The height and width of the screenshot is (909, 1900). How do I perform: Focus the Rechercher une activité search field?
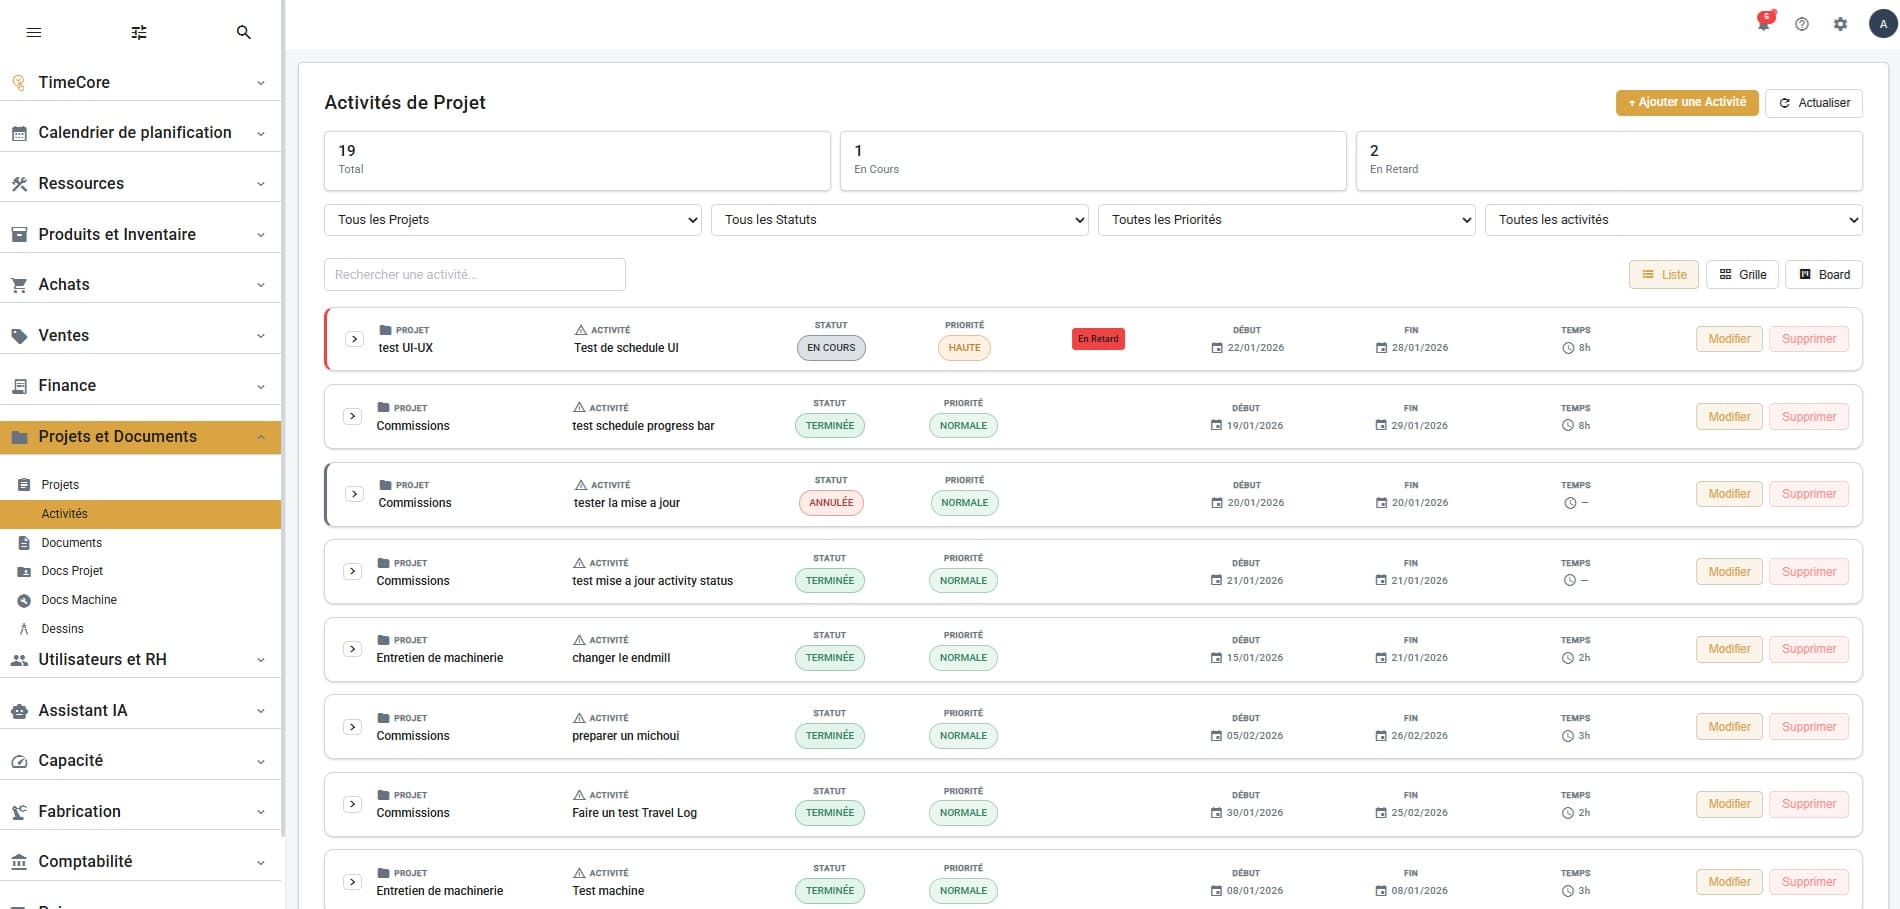tap(475, 275)
